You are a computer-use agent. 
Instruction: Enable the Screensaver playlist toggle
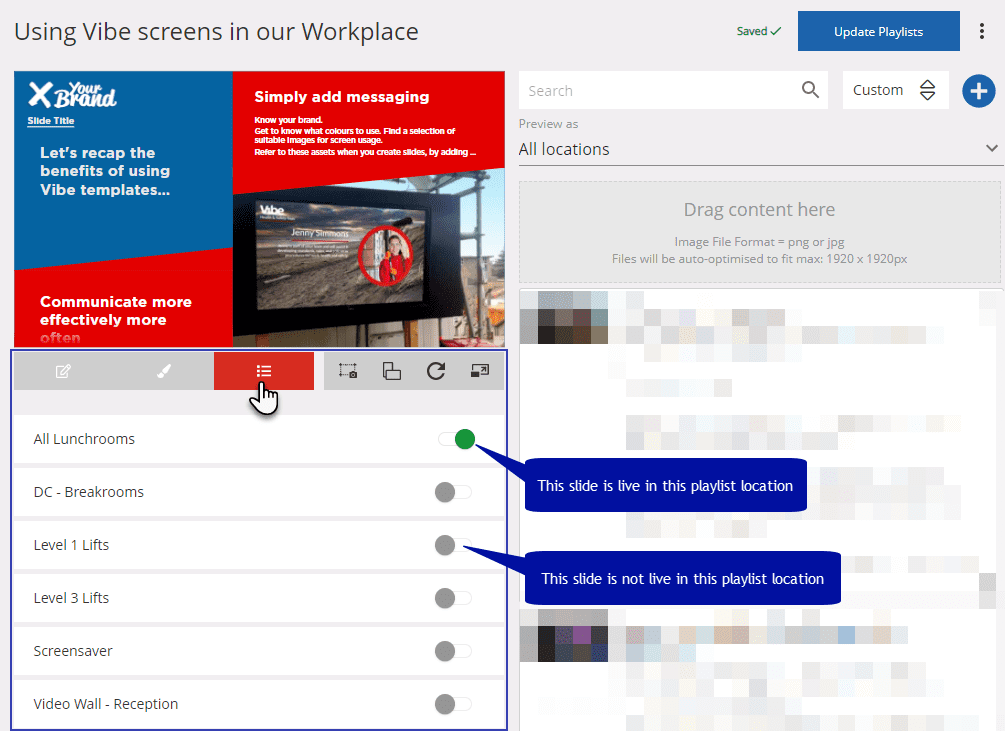coord(453,652)
